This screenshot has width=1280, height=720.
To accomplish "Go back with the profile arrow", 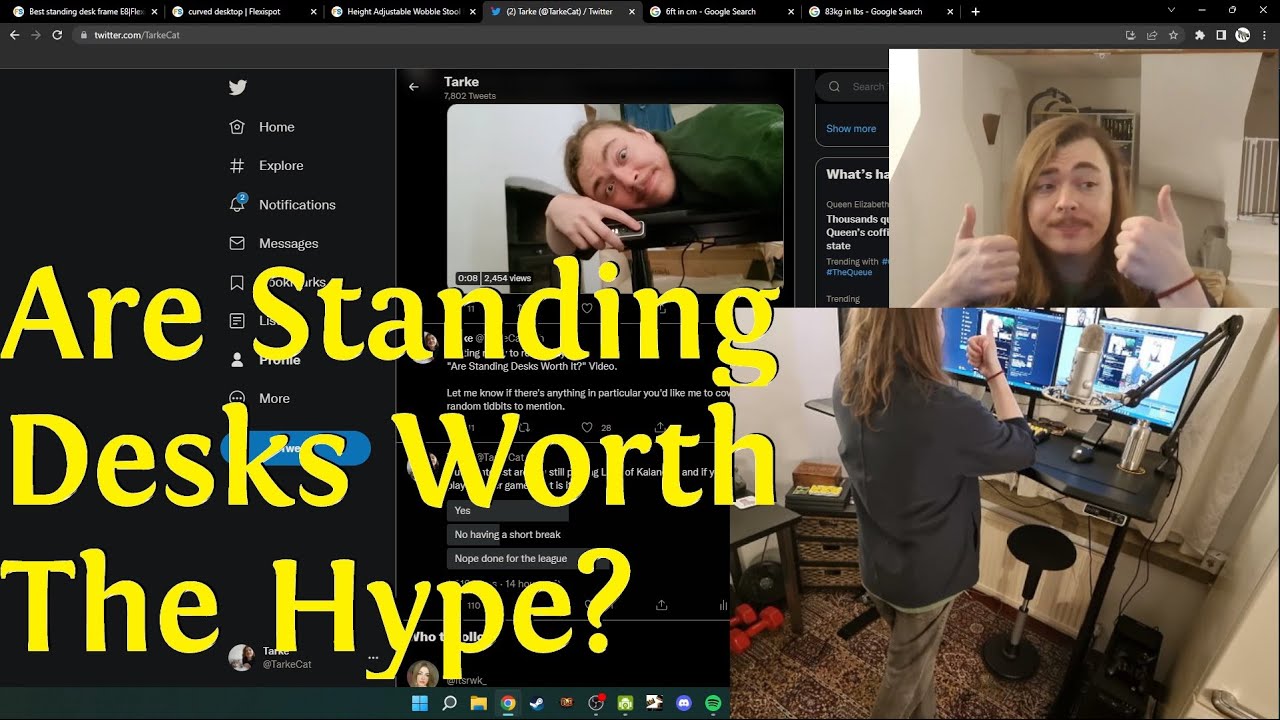I will click(x=414, y=87).
